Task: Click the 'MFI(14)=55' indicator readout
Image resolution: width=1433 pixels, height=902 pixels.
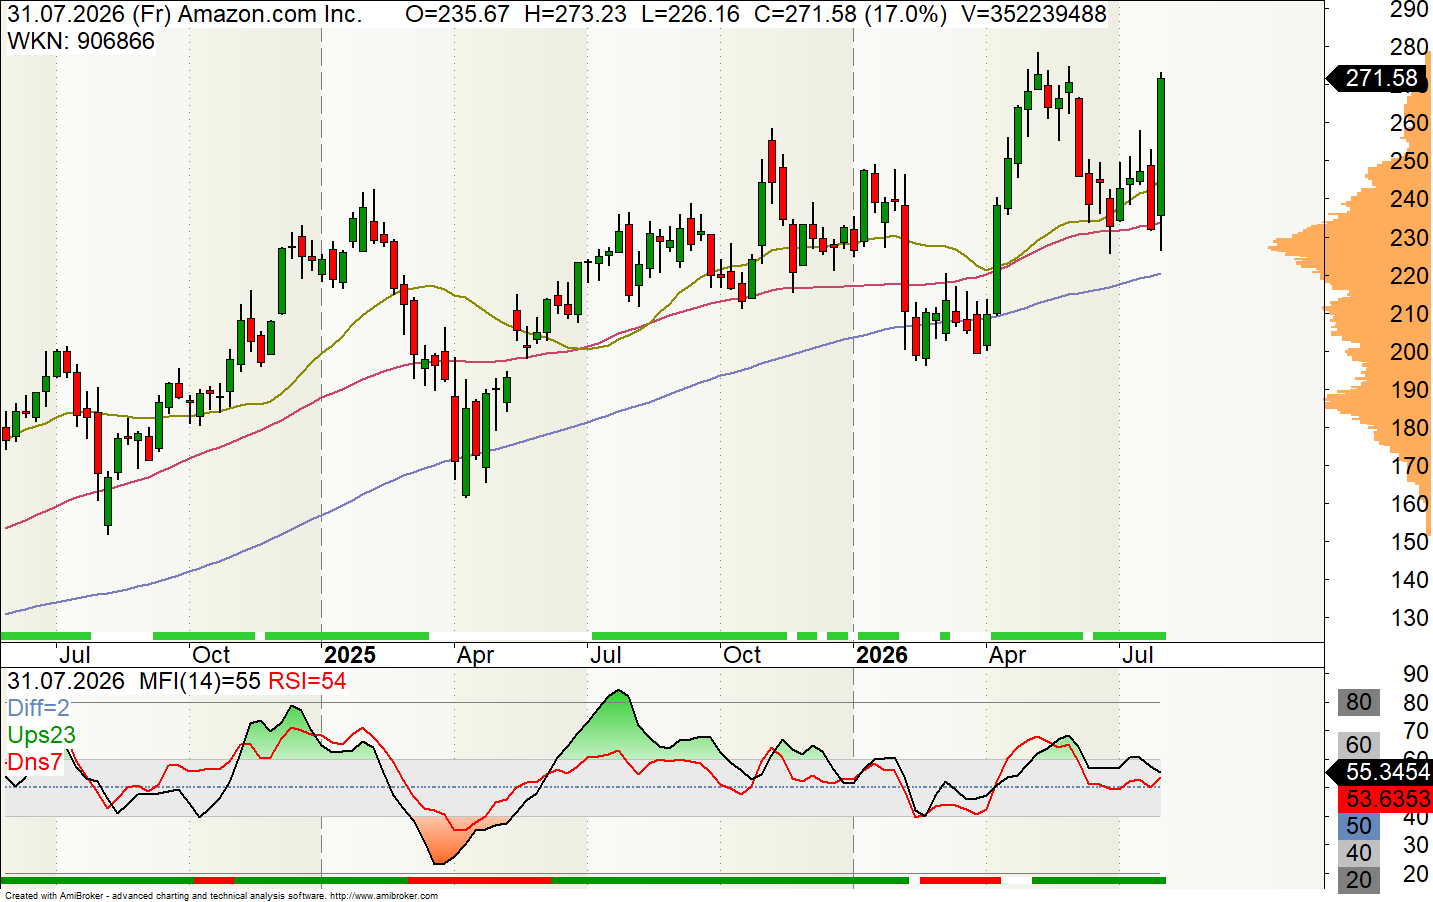Action: tap(199, 681)
